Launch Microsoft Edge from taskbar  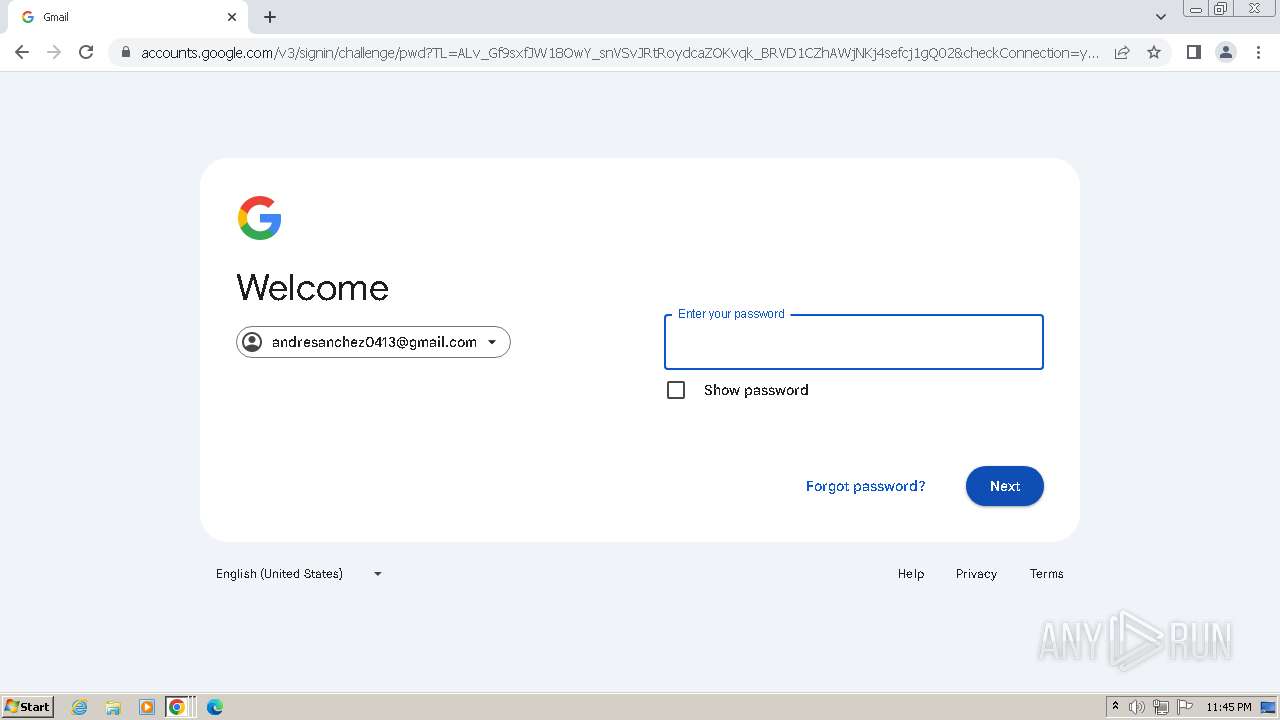click(215, 707)
